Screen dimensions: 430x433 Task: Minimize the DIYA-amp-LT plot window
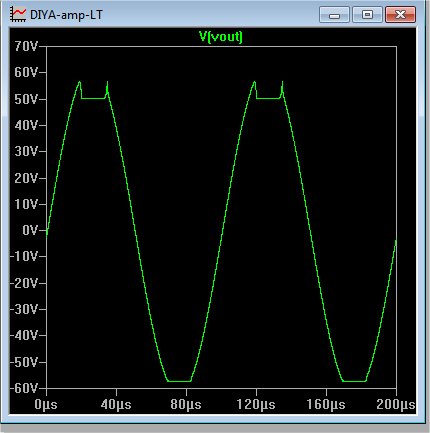click(x=334, y=15)
